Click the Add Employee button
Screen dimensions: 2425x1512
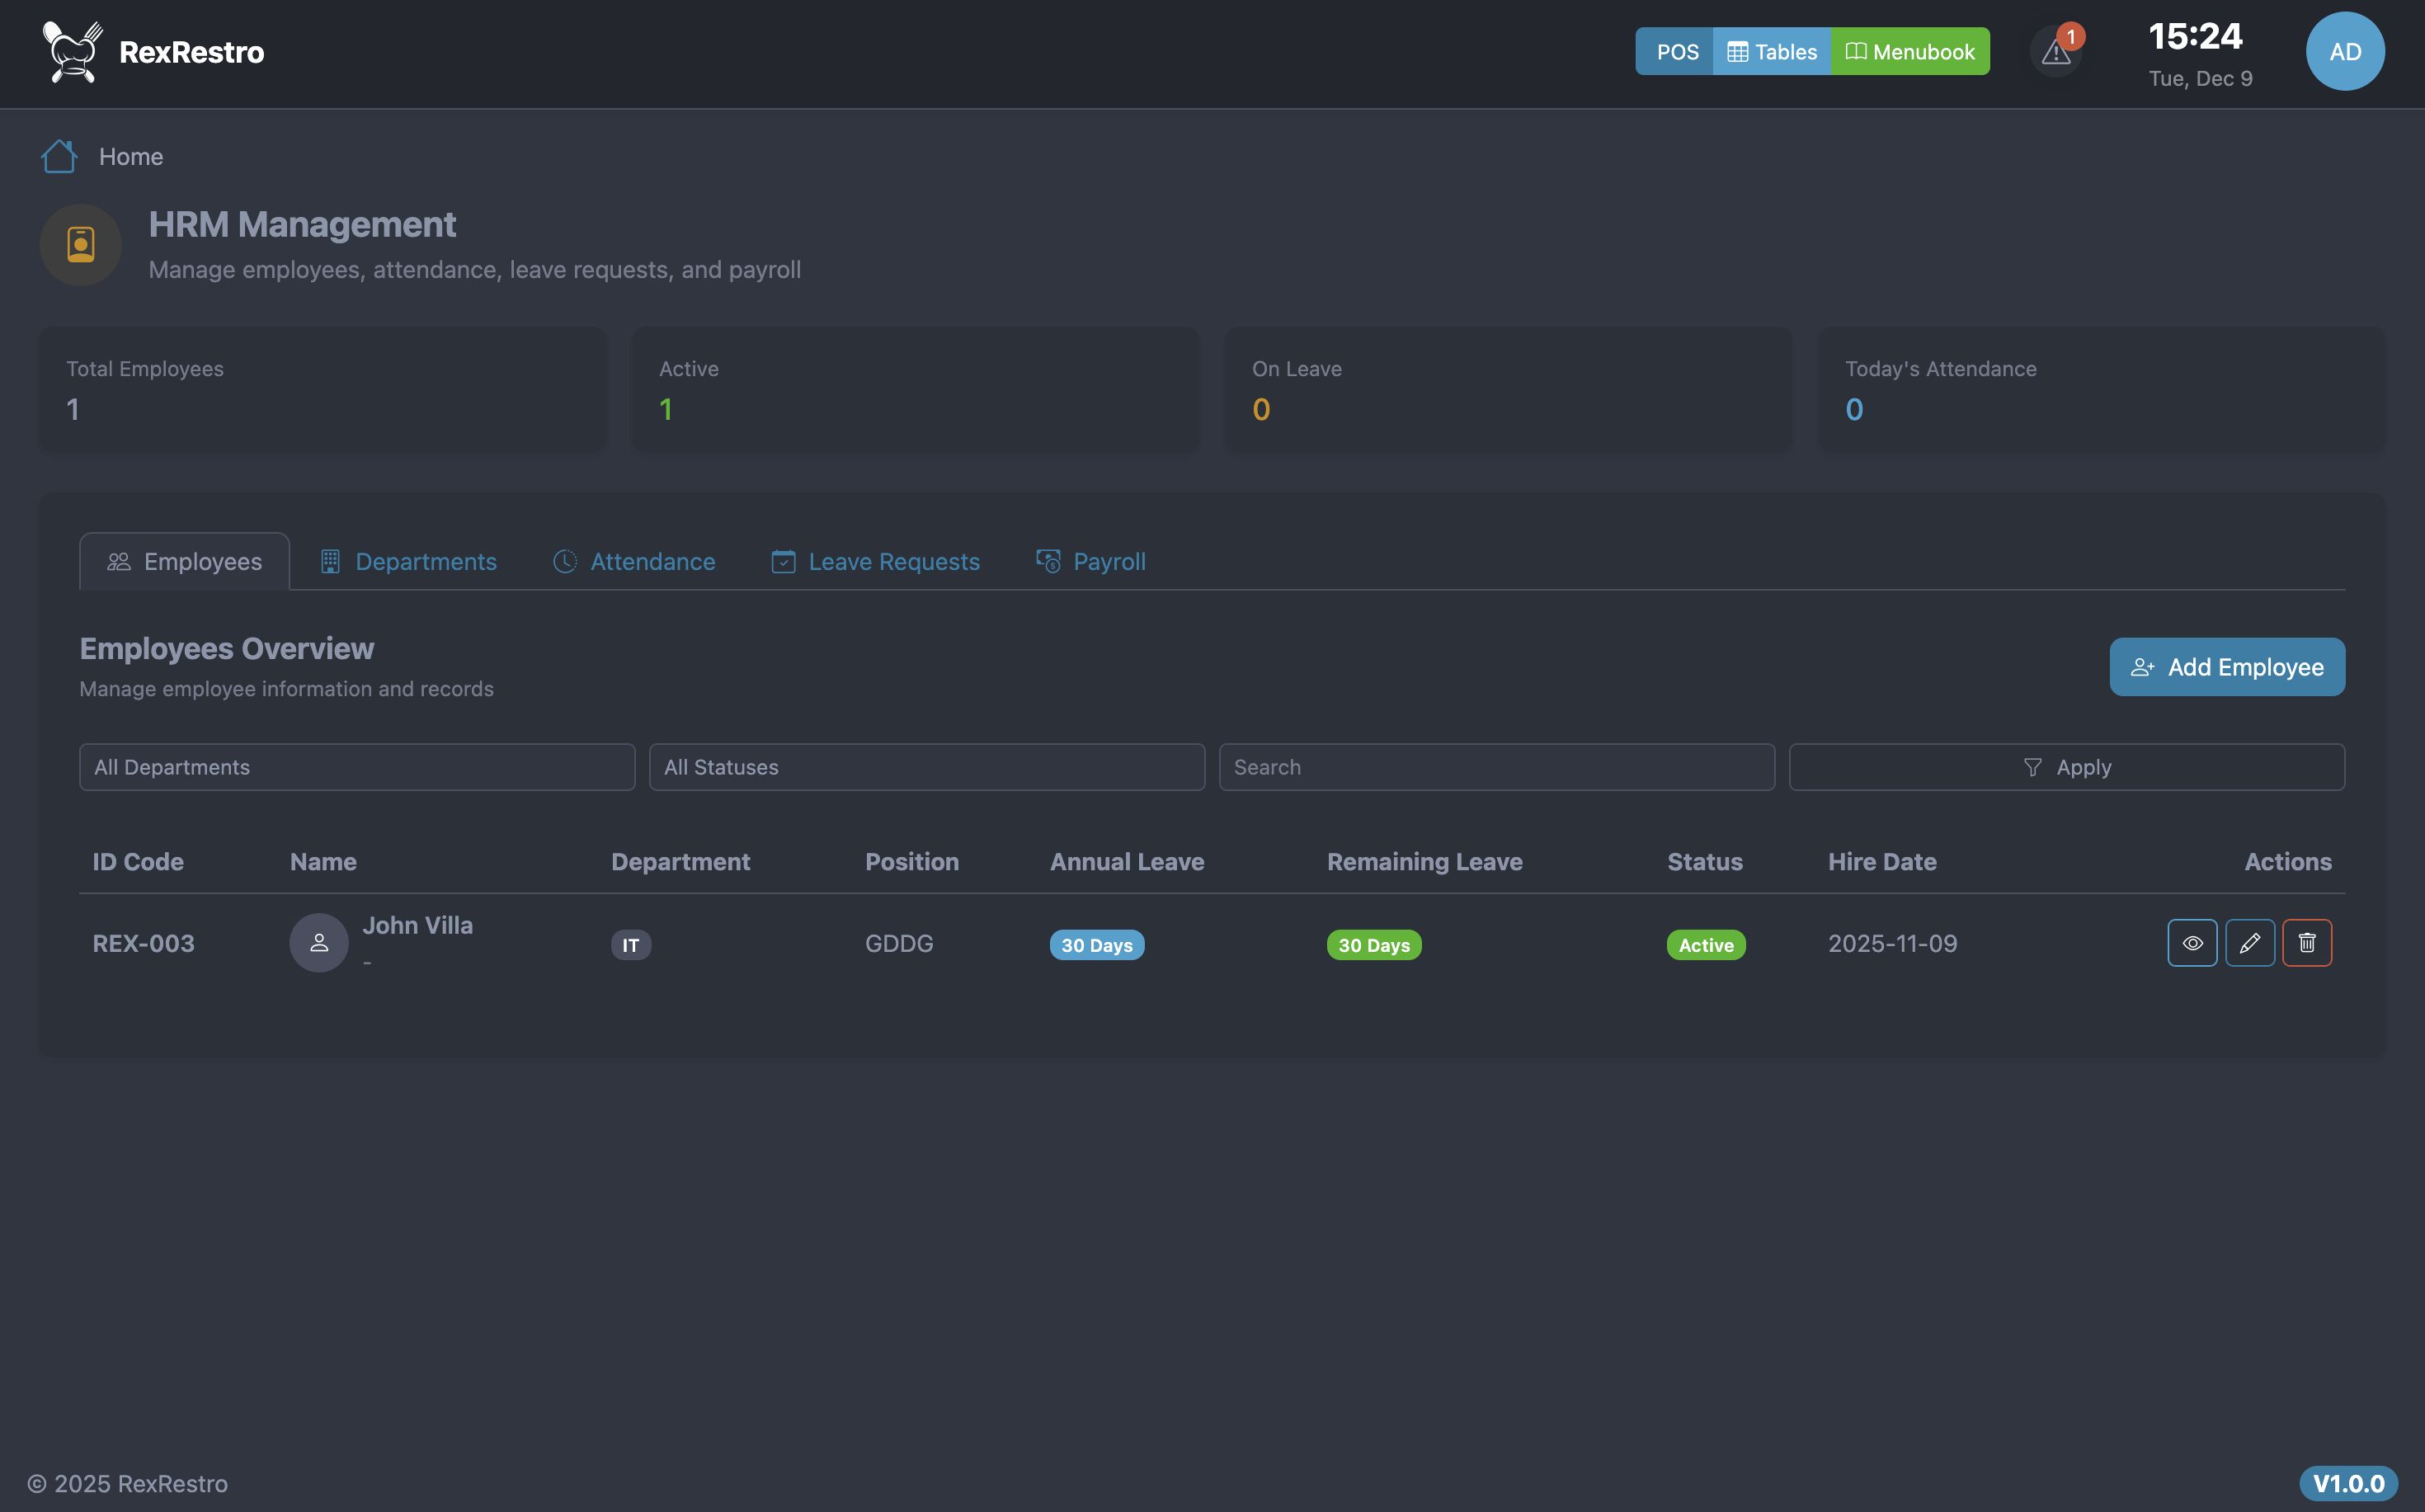tap(2227, 667)
